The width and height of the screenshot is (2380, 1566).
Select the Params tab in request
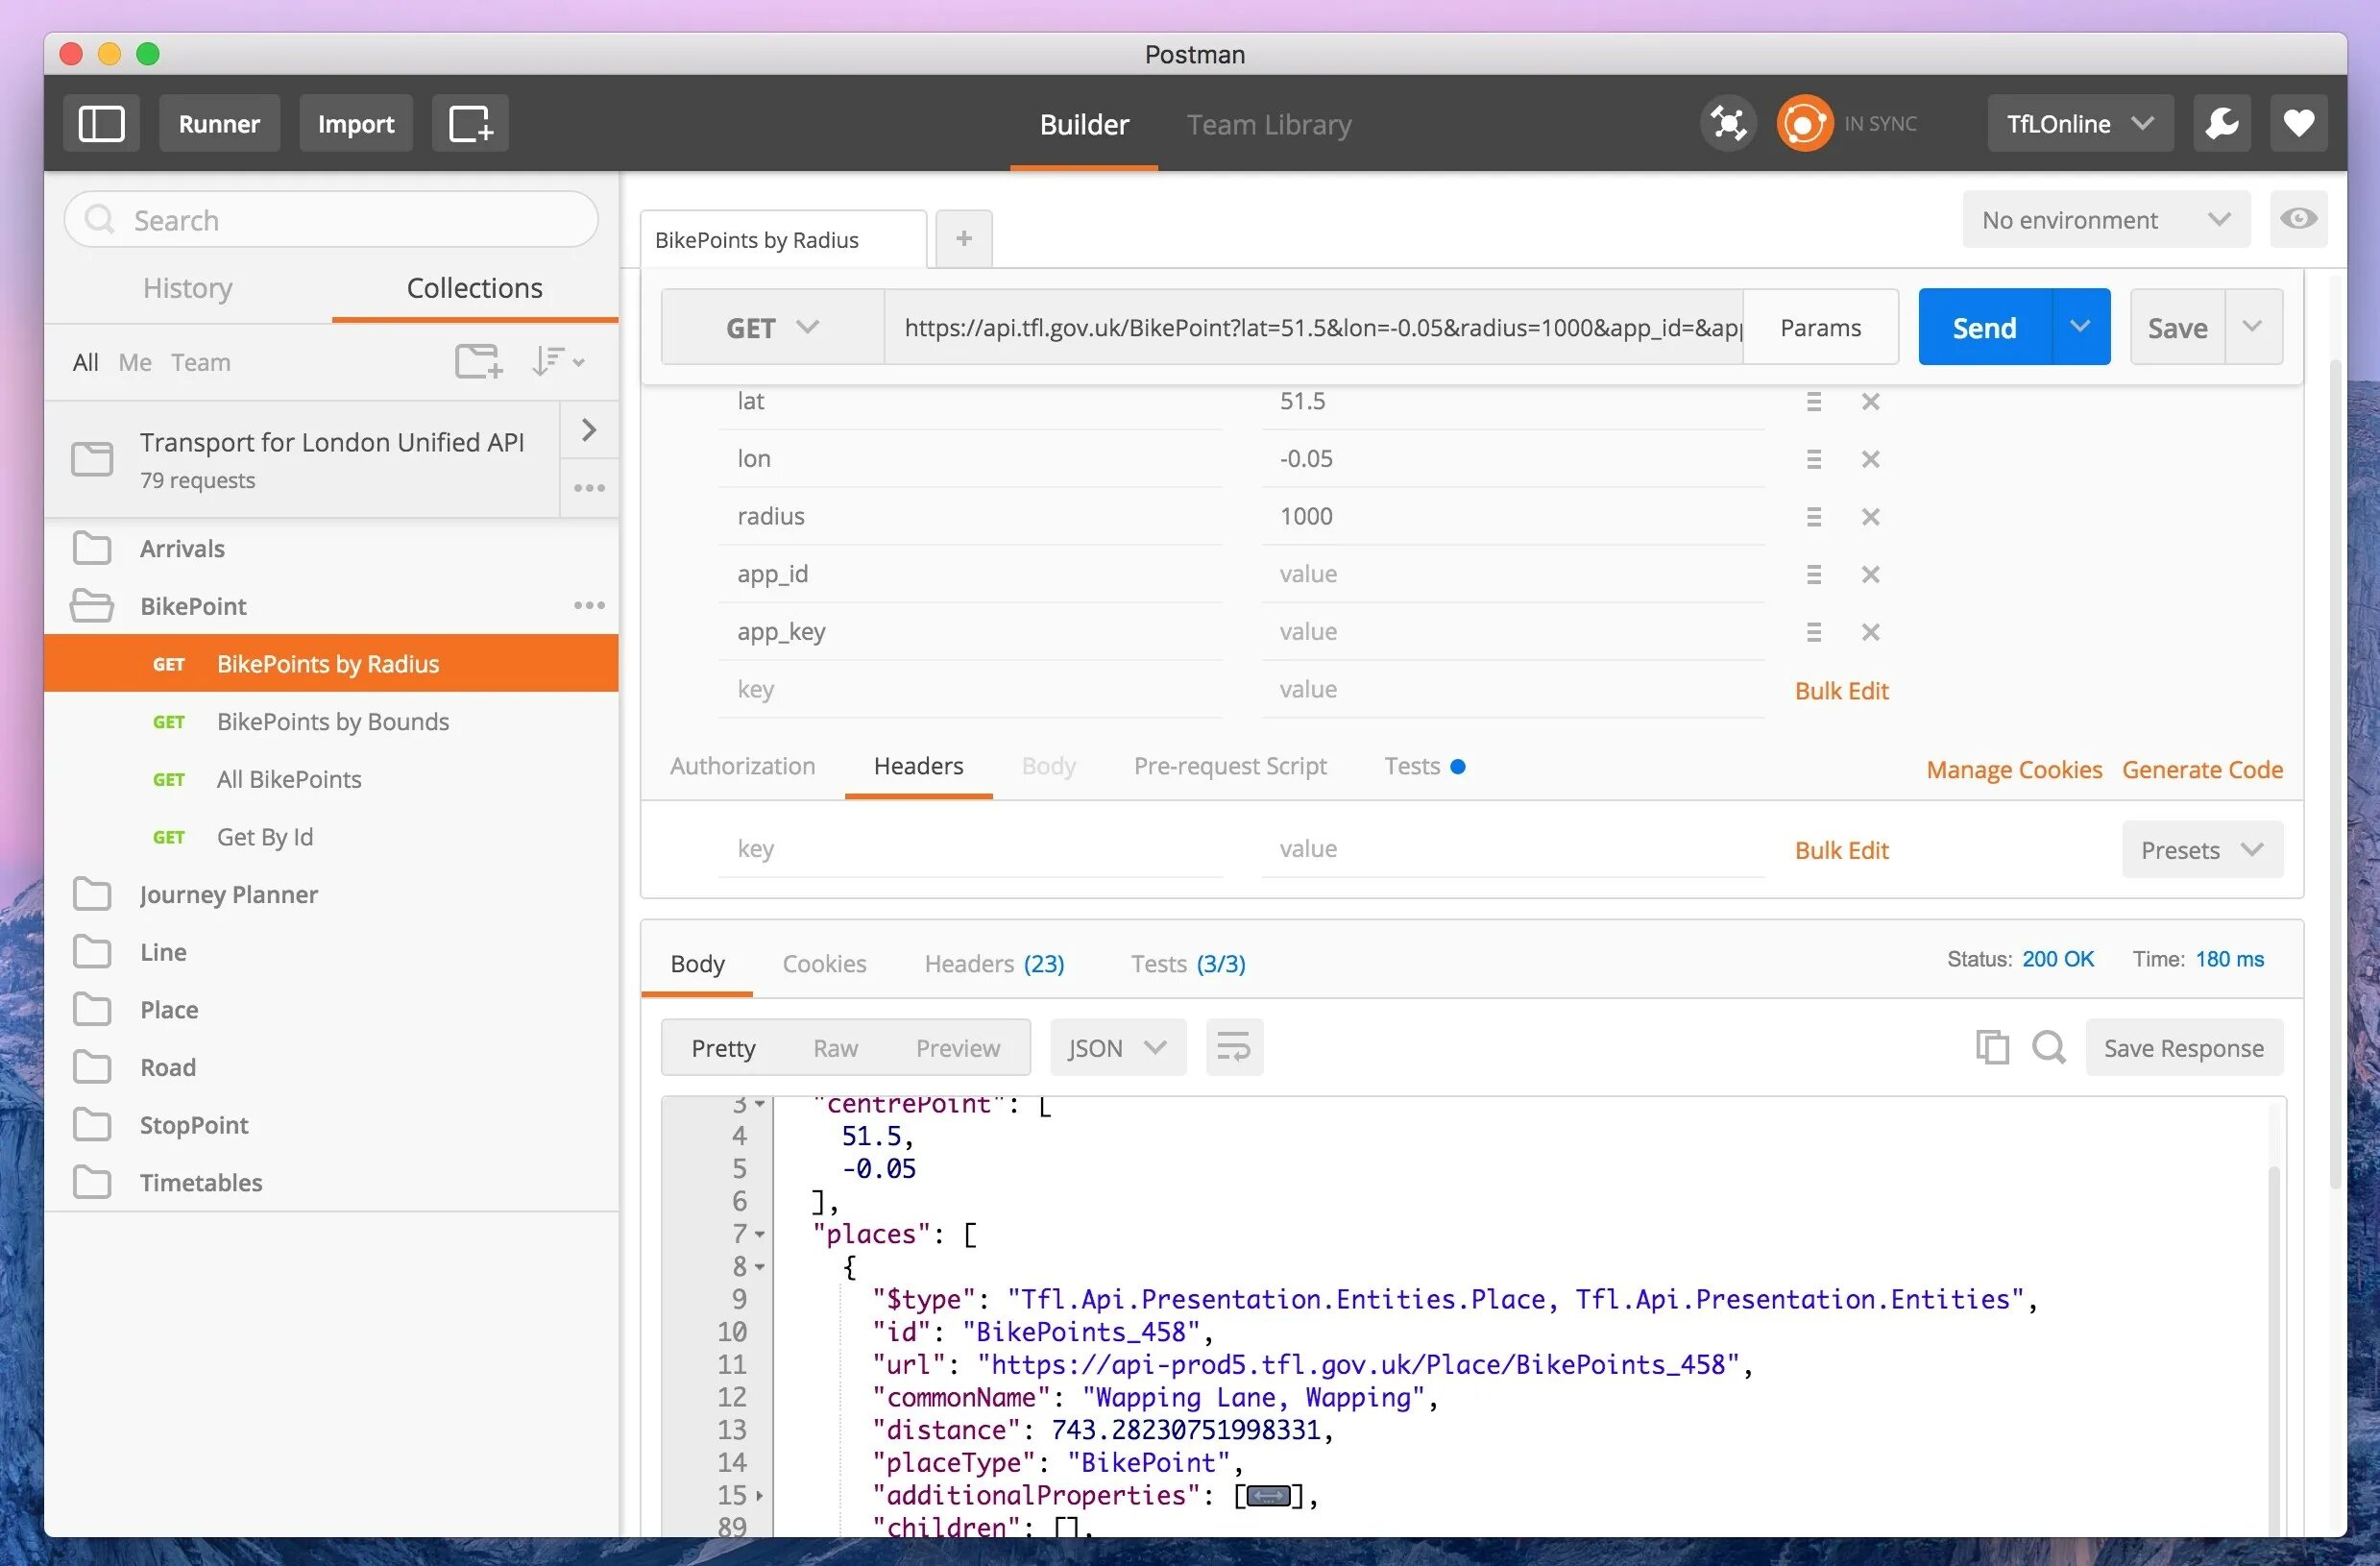click(x=1821, y=327)
